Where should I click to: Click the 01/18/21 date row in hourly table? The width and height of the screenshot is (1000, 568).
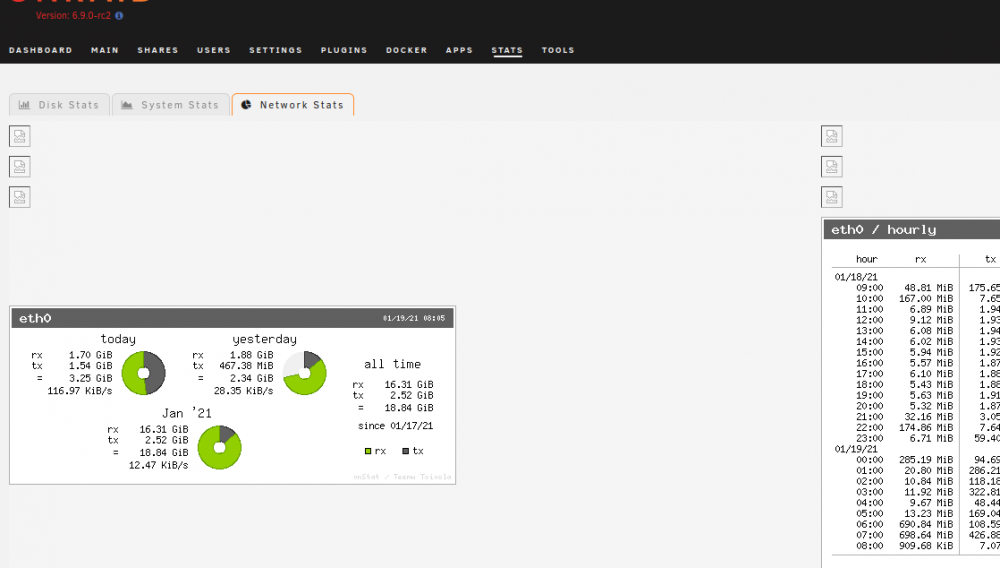pos(856,277)
